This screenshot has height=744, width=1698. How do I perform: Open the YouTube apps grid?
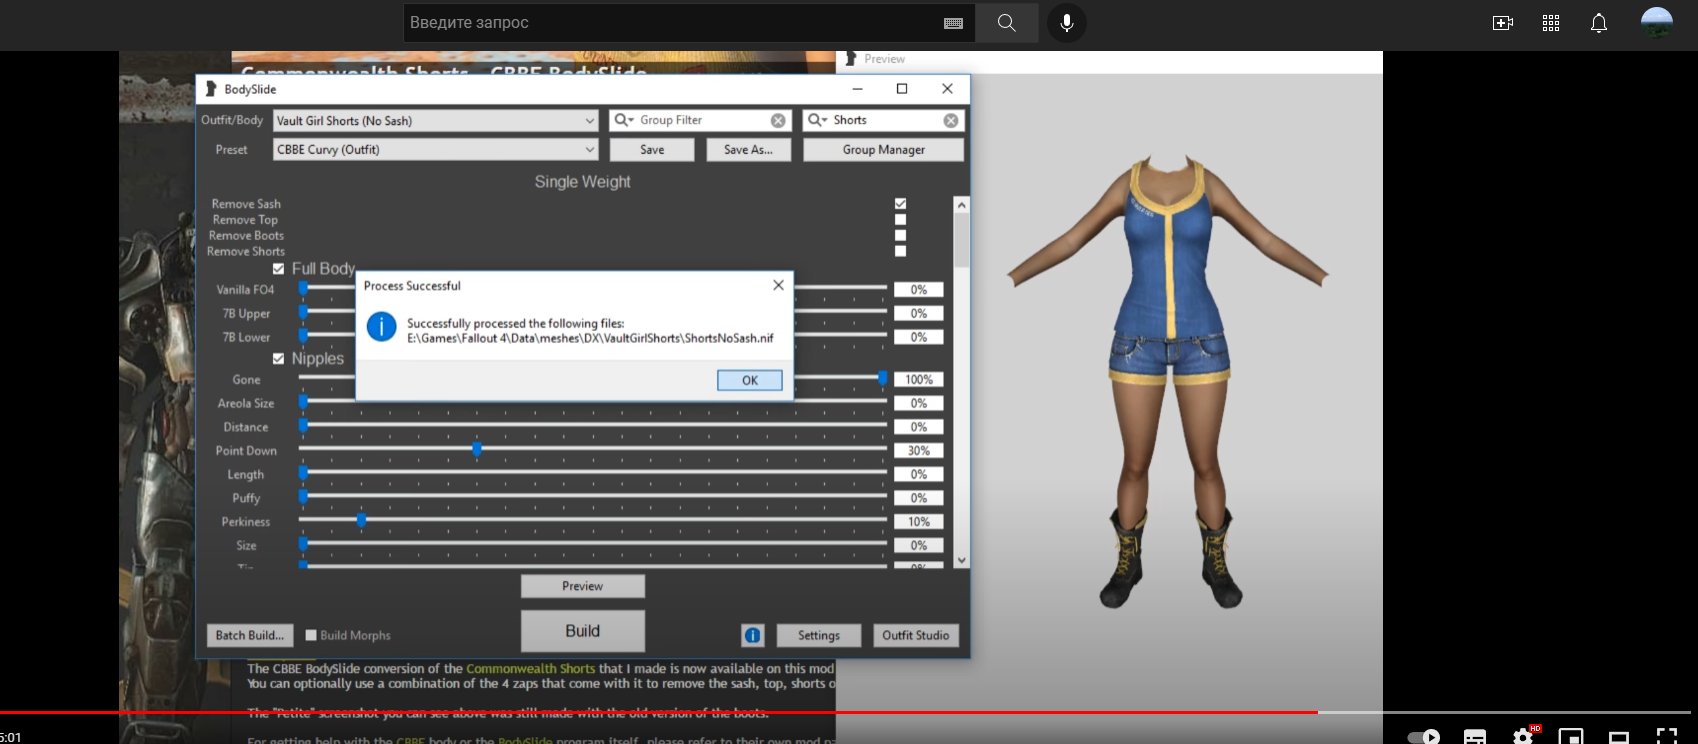(1550, 23)
